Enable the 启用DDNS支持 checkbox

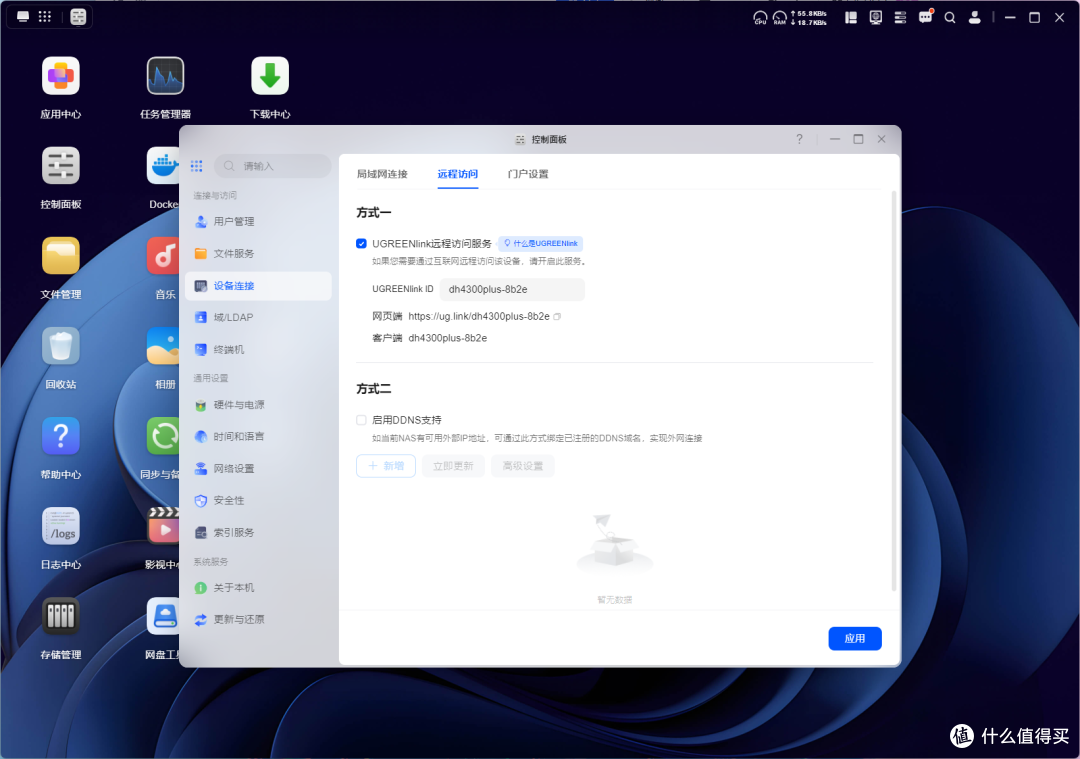point(361,420)
